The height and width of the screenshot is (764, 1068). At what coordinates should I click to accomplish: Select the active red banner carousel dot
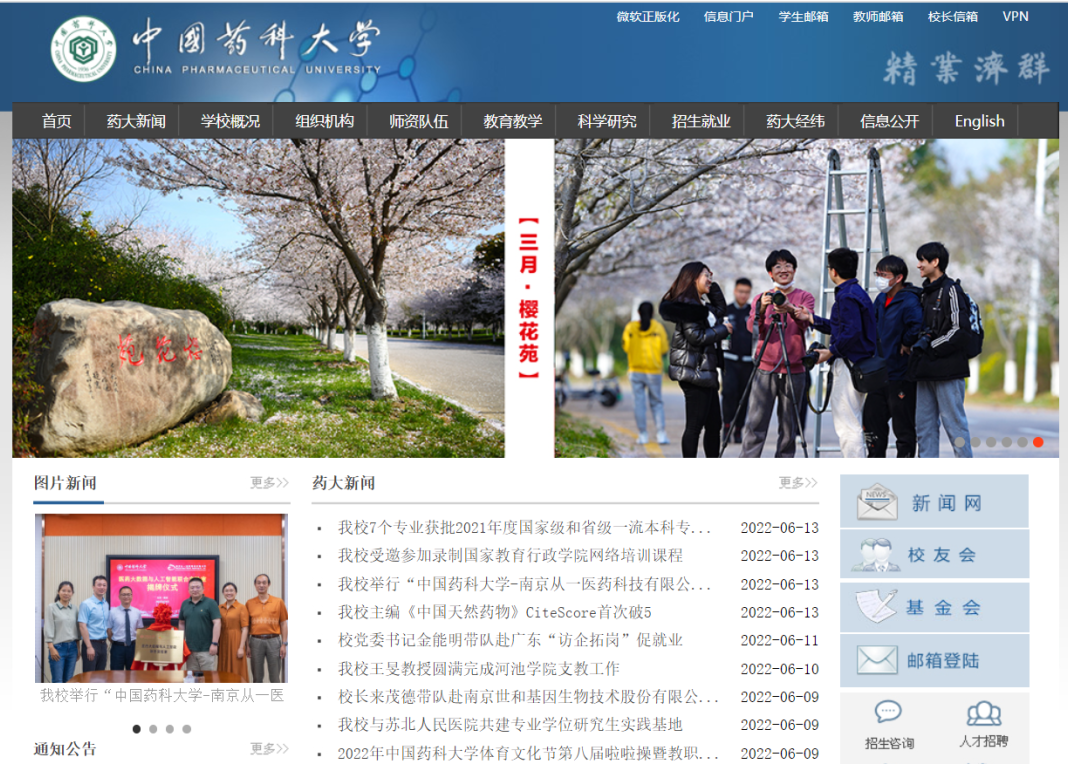(1038, 442)
